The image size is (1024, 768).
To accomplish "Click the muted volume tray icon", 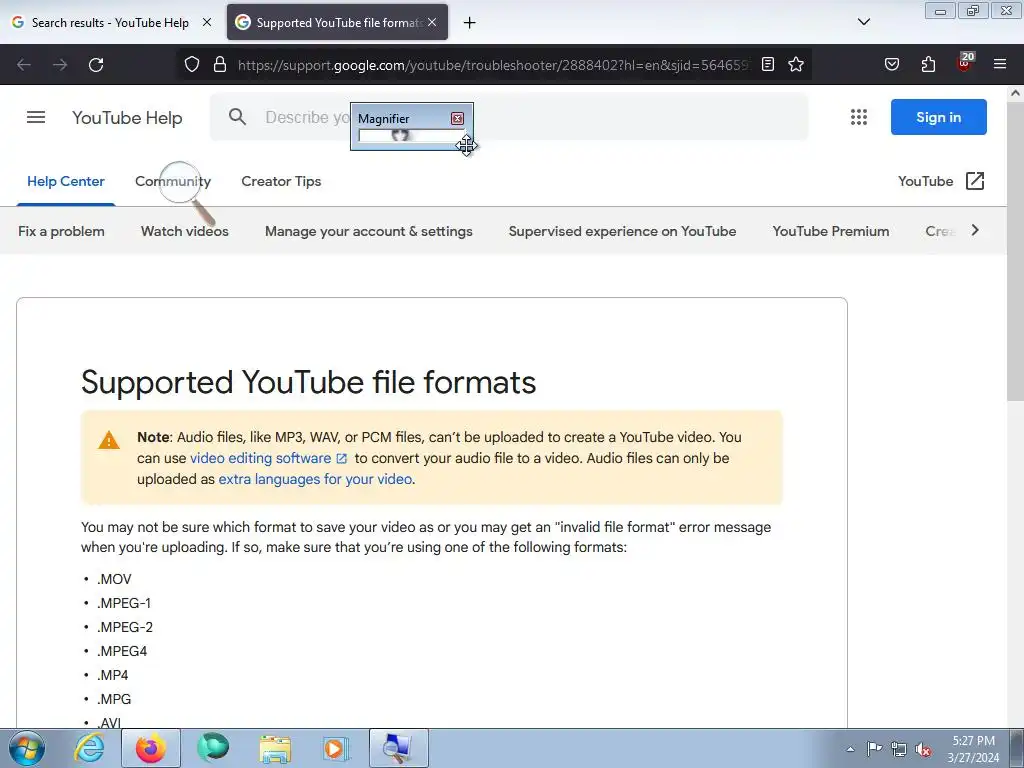I will tap(923, 750).
